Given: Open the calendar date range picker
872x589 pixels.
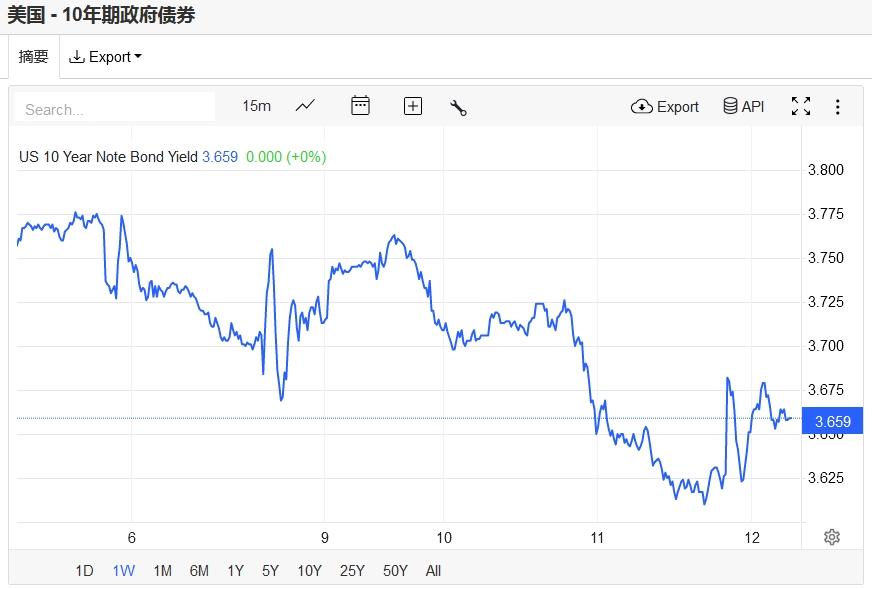Looking at the screenshot, I should pos(360,106).
